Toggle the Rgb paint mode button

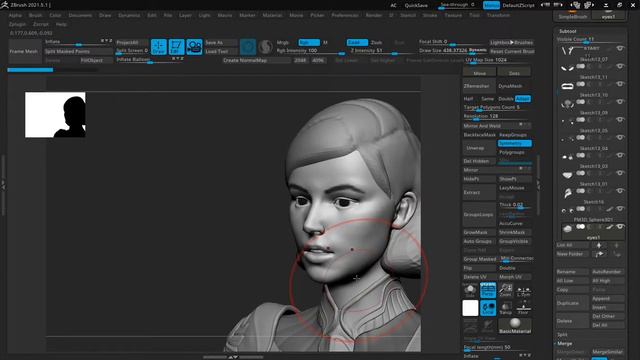coord(309,42)
